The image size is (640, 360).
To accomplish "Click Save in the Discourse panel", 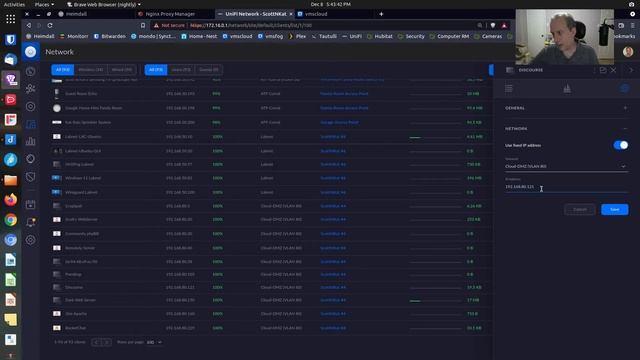I will point(614,209).
